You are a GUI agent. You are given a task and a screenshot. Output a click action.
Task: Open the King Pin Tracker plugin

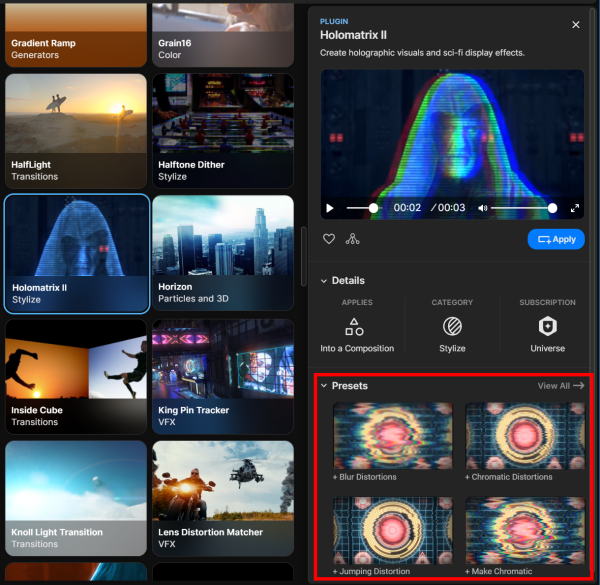223,376
